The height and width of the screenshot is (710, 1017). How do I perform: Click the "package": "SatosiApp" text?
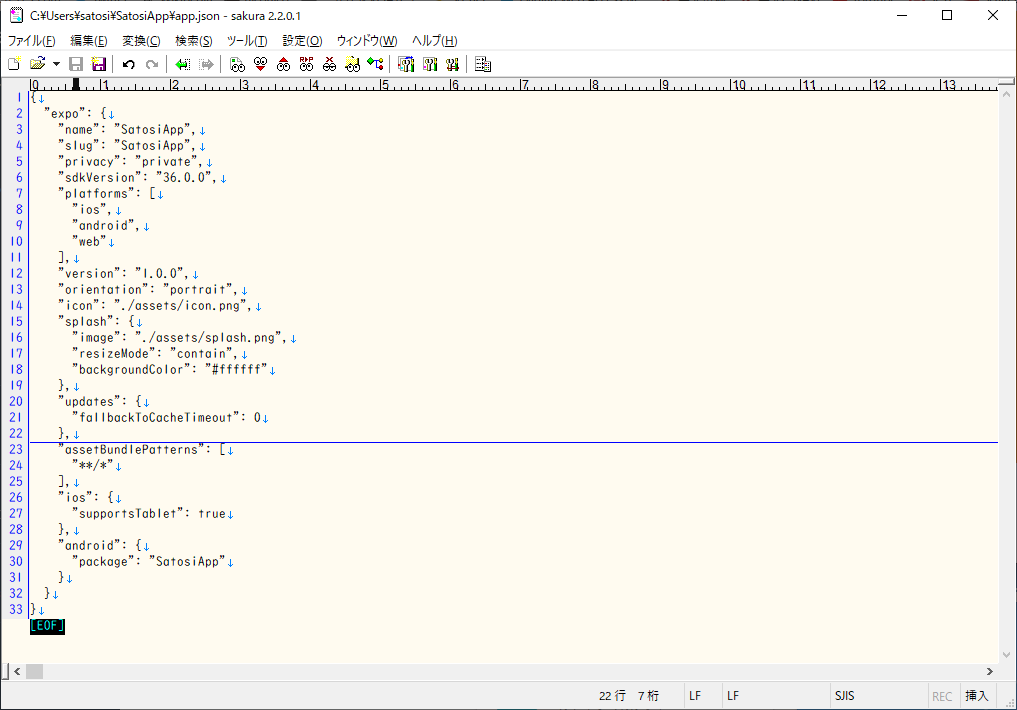pos(149,562)
